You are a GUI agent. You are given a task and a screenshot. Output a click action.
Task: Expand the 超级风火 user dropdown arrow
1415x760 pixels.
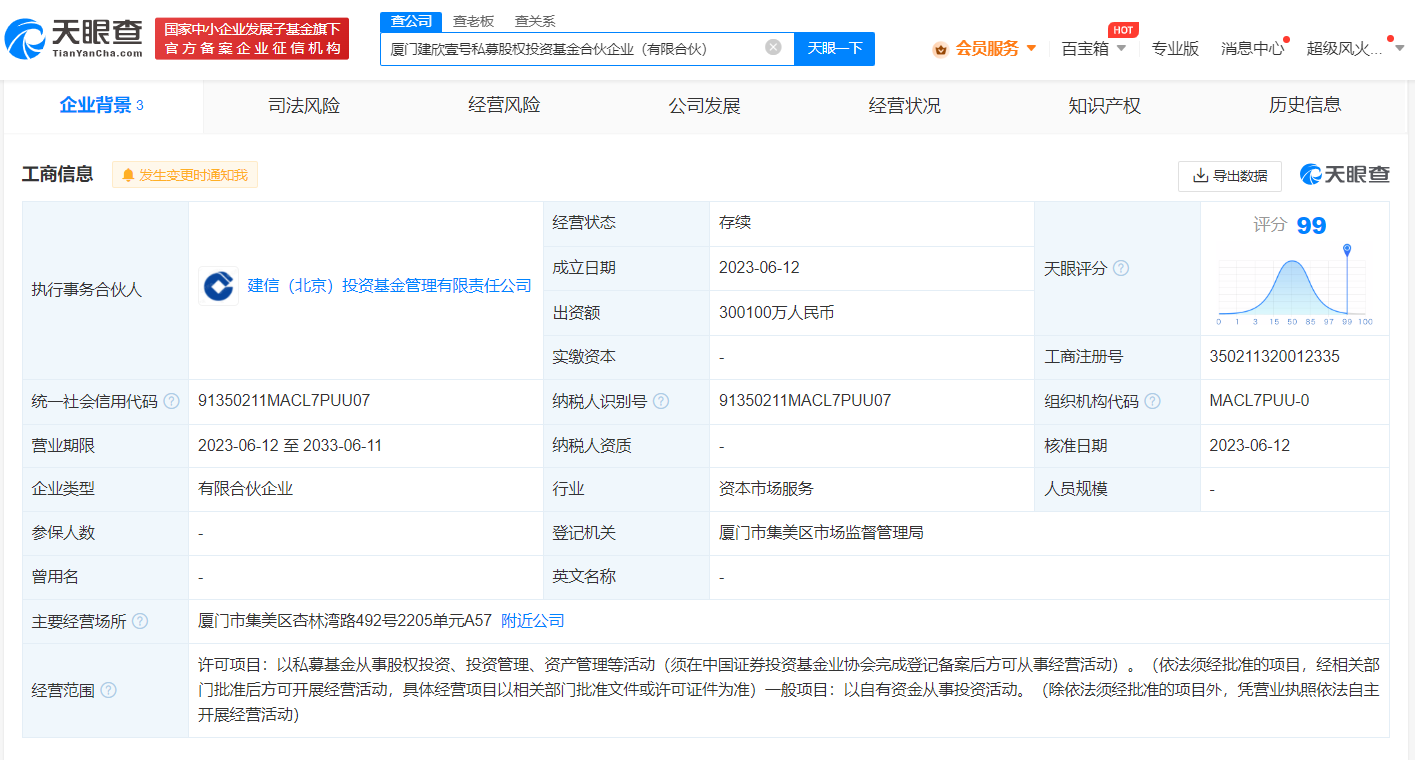point(1399,48)
